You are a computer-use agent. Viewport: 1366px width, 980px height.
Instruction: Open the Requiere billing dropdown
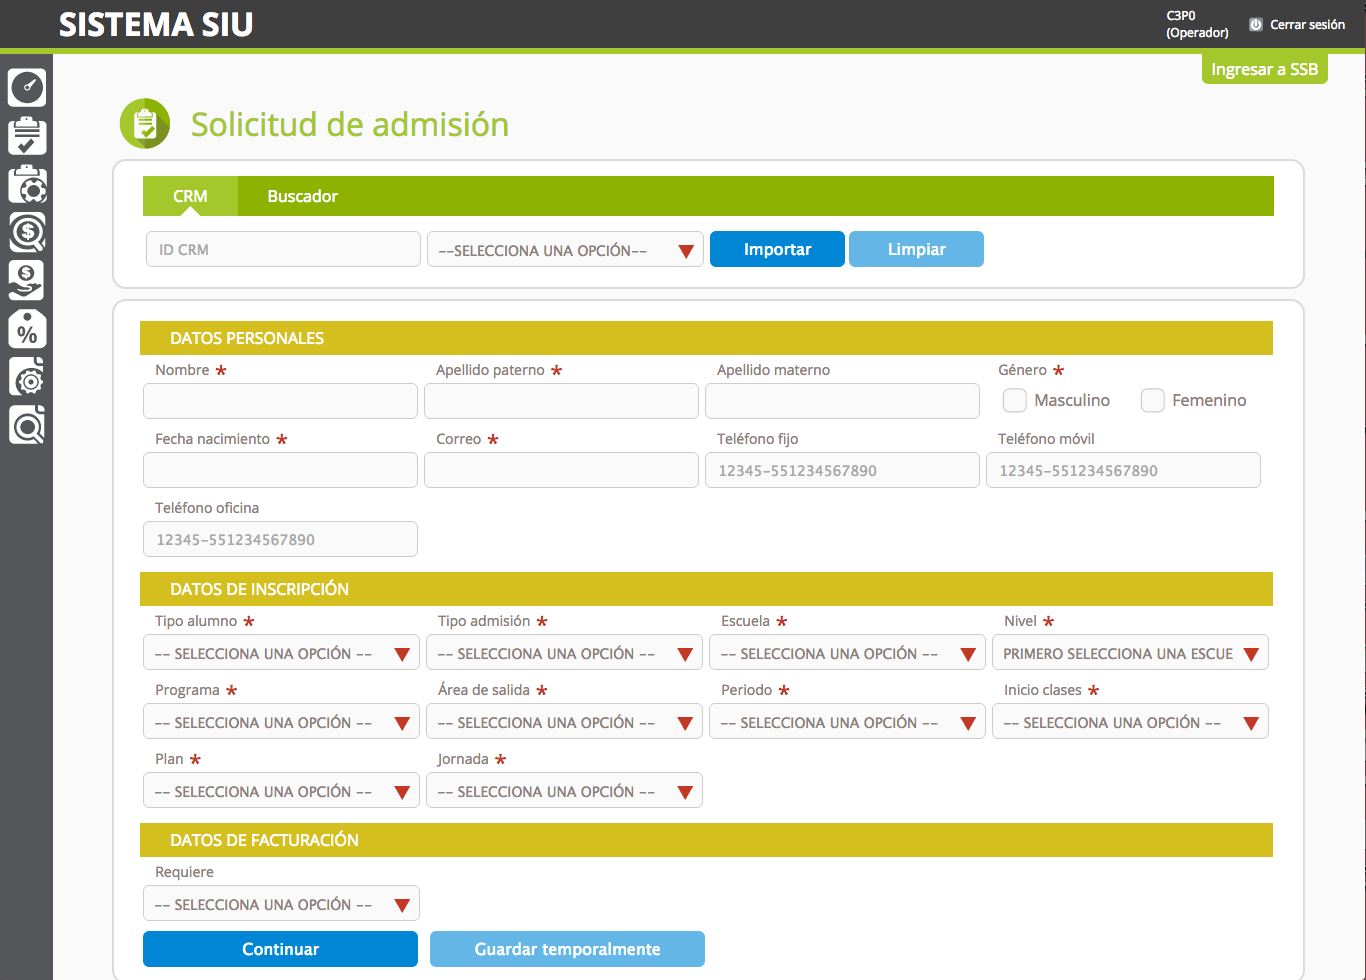[281, 904]
